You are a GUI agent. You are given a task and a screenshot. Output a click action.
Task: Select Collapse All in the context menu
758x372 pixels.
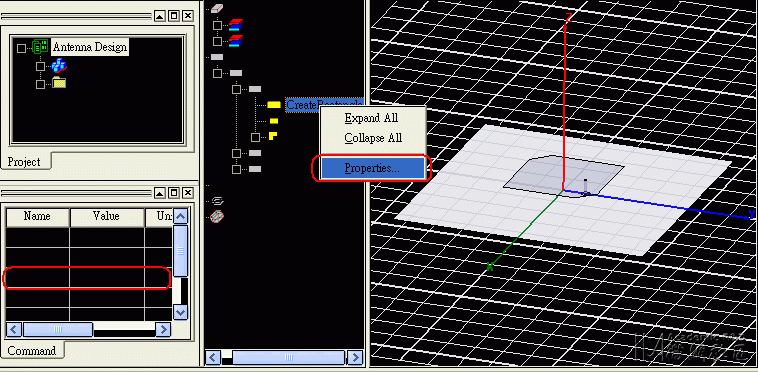[x=373, y=138]
